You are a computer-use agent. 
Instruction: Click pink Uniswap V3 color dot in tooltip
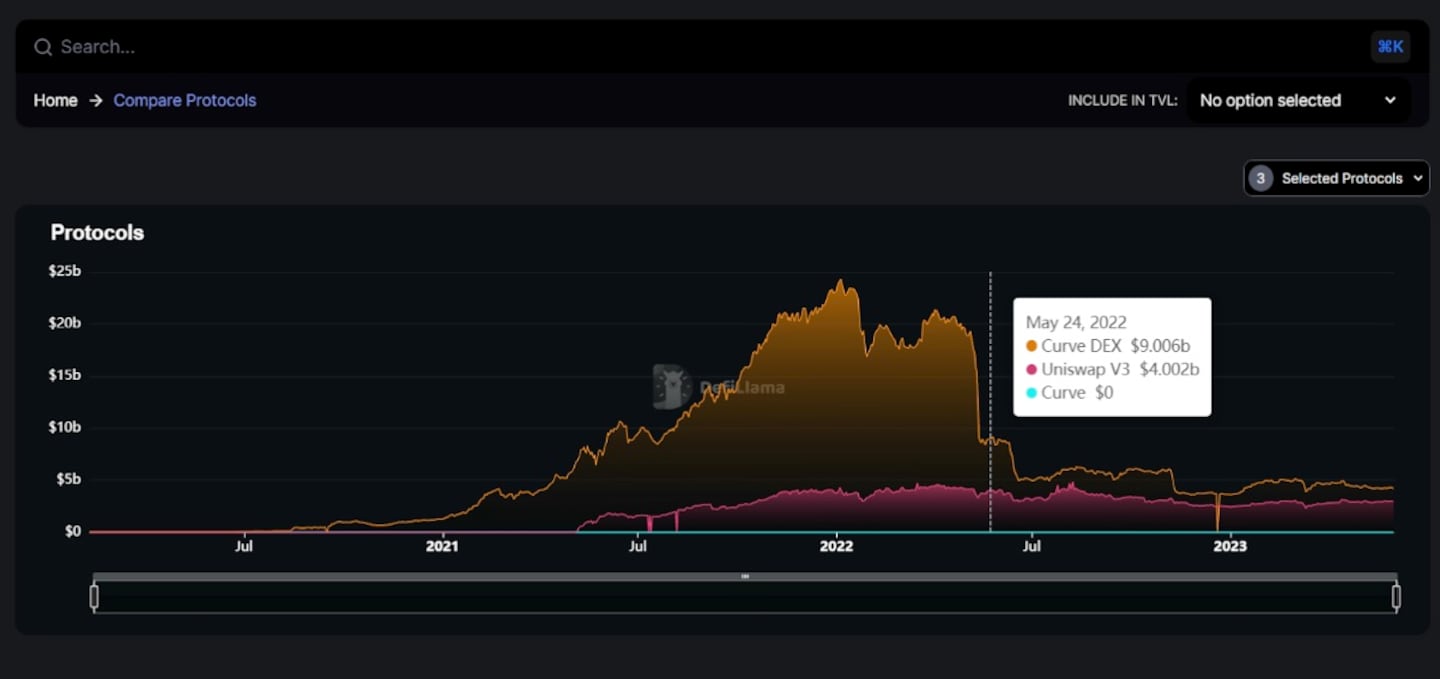1031,370
